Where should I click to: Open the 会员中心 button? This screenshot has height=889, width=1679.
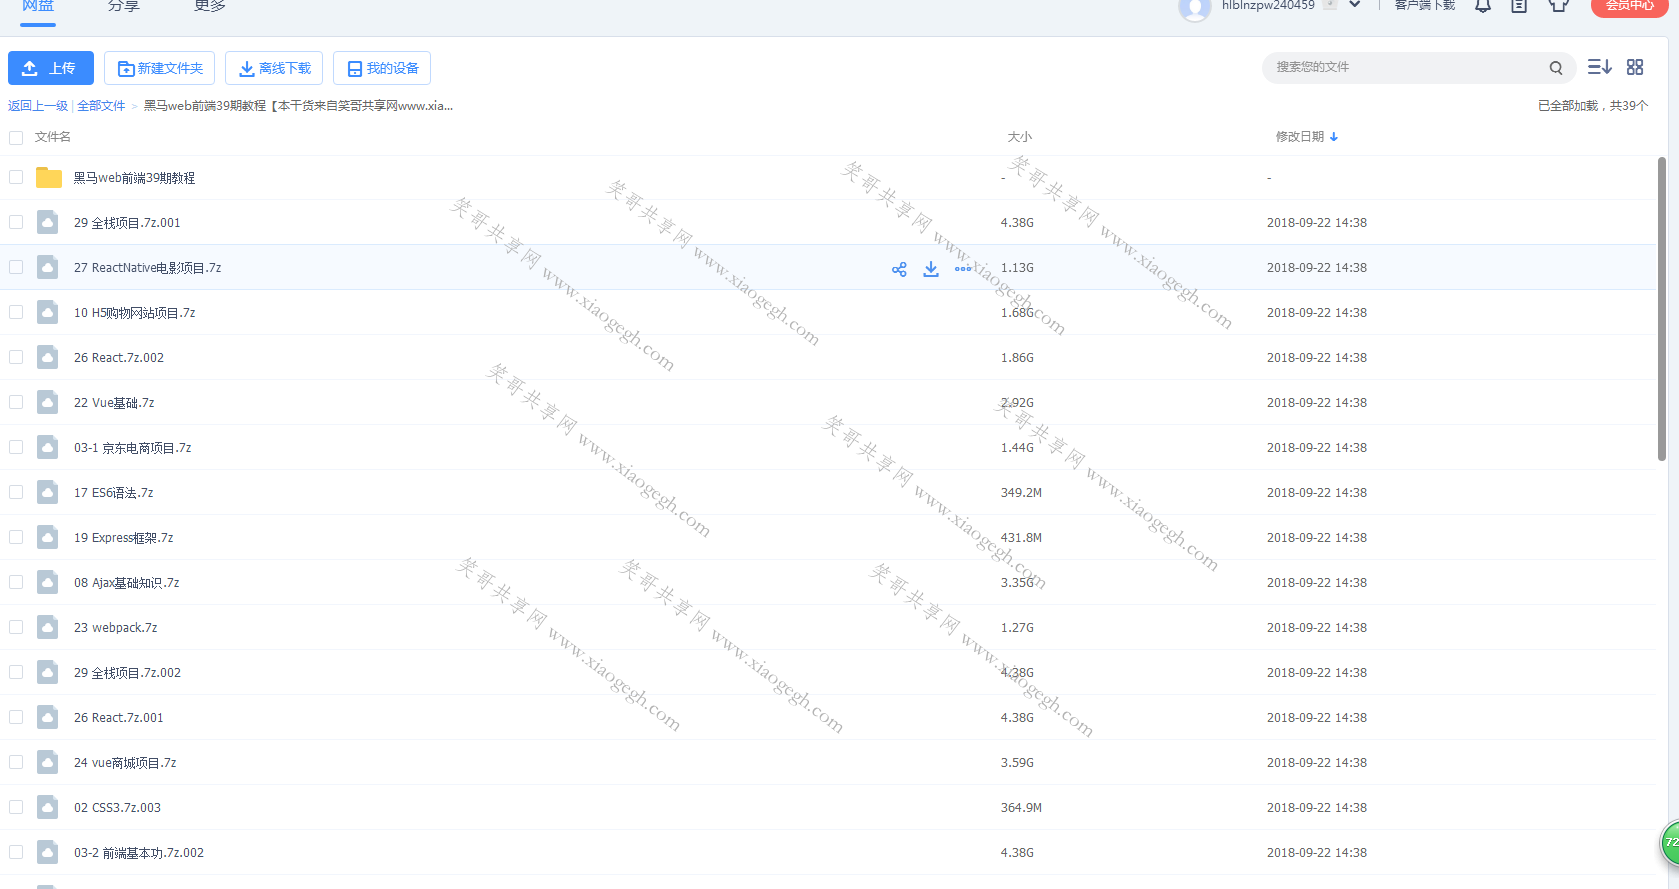tap(1629, 7)
